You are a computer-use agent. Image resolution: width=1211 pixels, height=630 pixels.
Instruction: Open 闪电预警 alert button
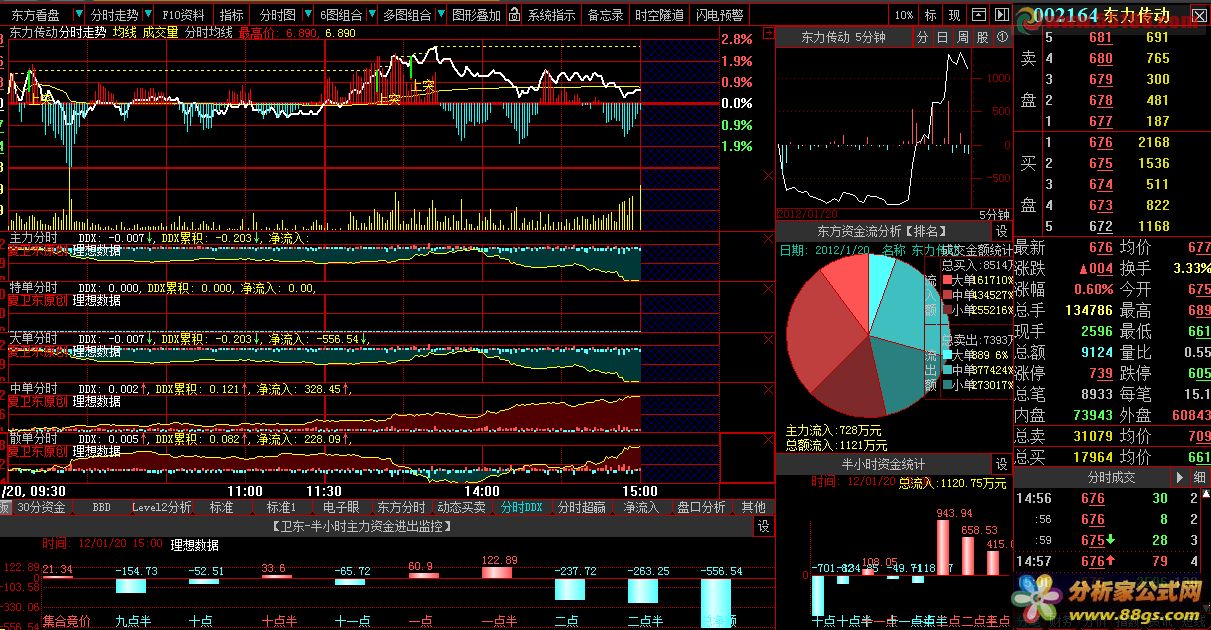click(x=719, y=15)
